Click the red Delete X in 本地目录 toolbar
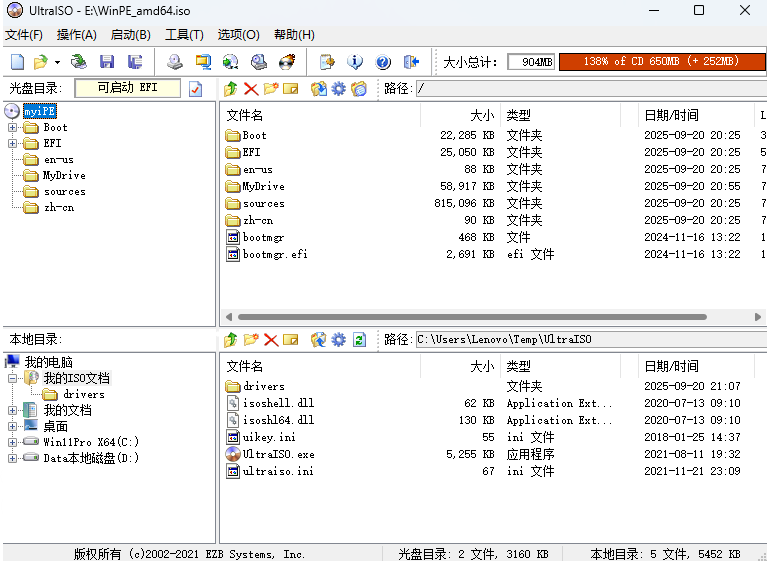The height and width of the screenshot is (561, 767). tap(271, 339)
